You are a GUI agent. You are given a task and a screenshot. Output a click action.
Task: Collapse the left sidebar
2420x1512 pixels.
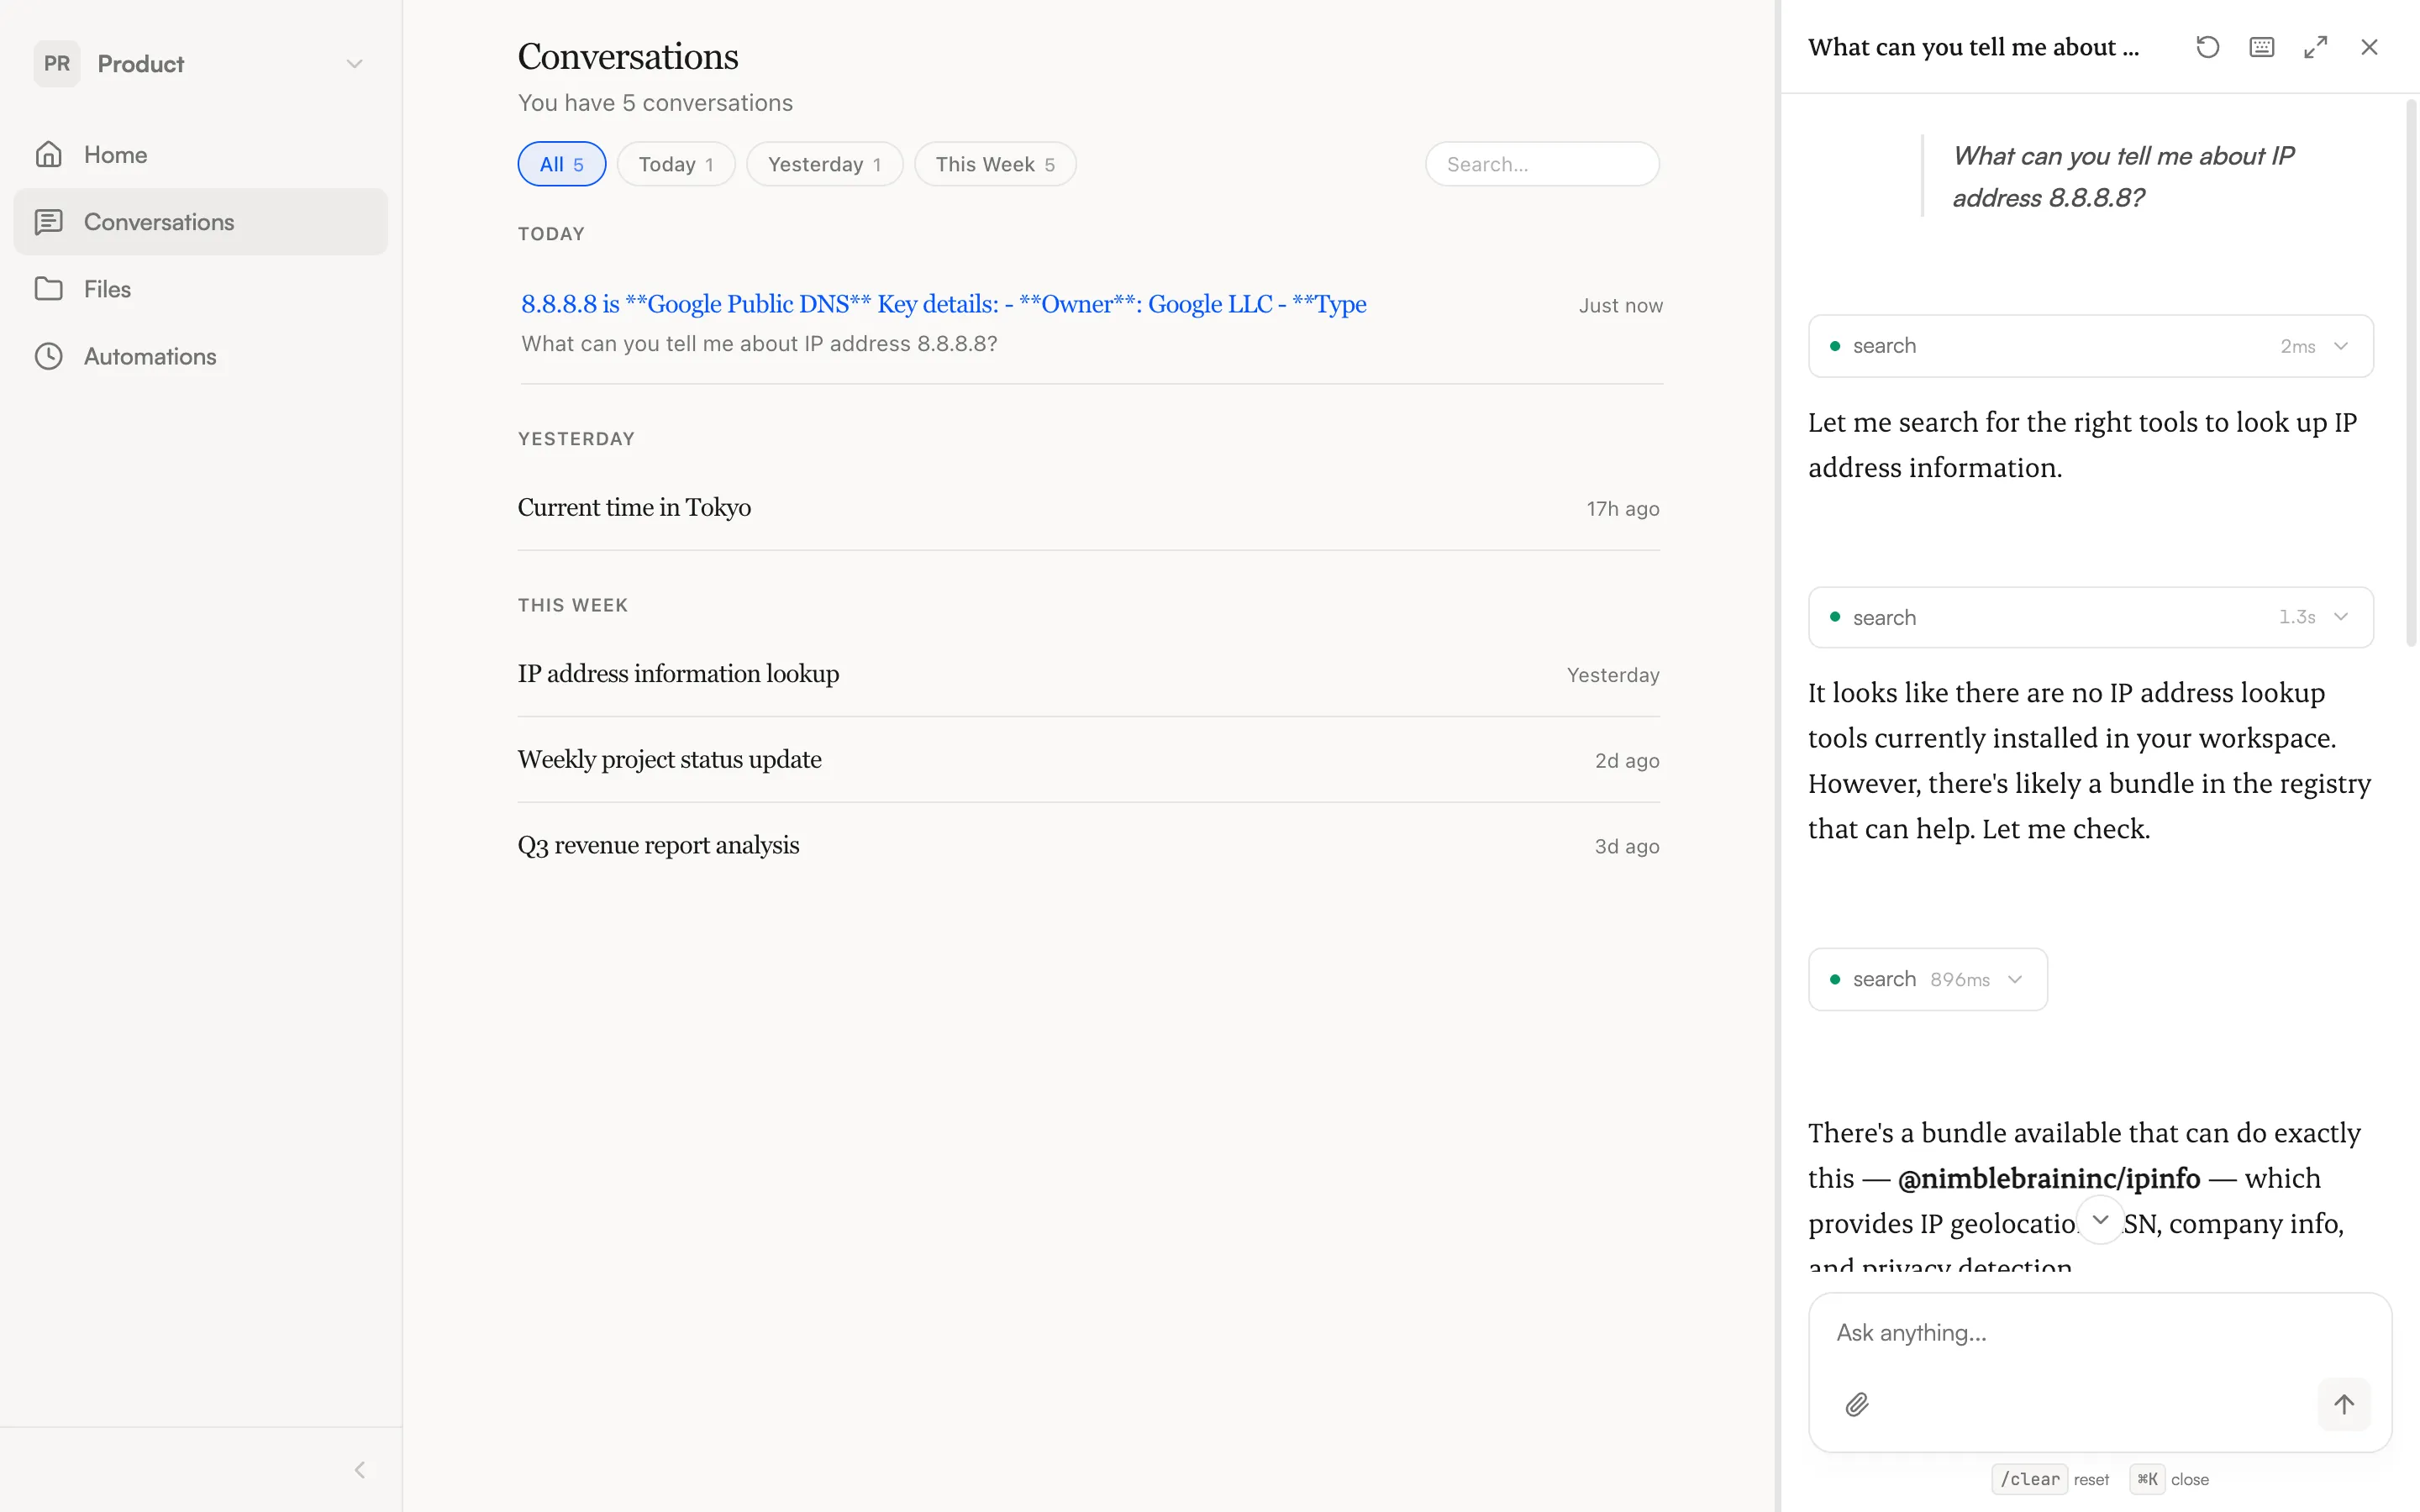pyautogui.click(x=360, y=1469)
